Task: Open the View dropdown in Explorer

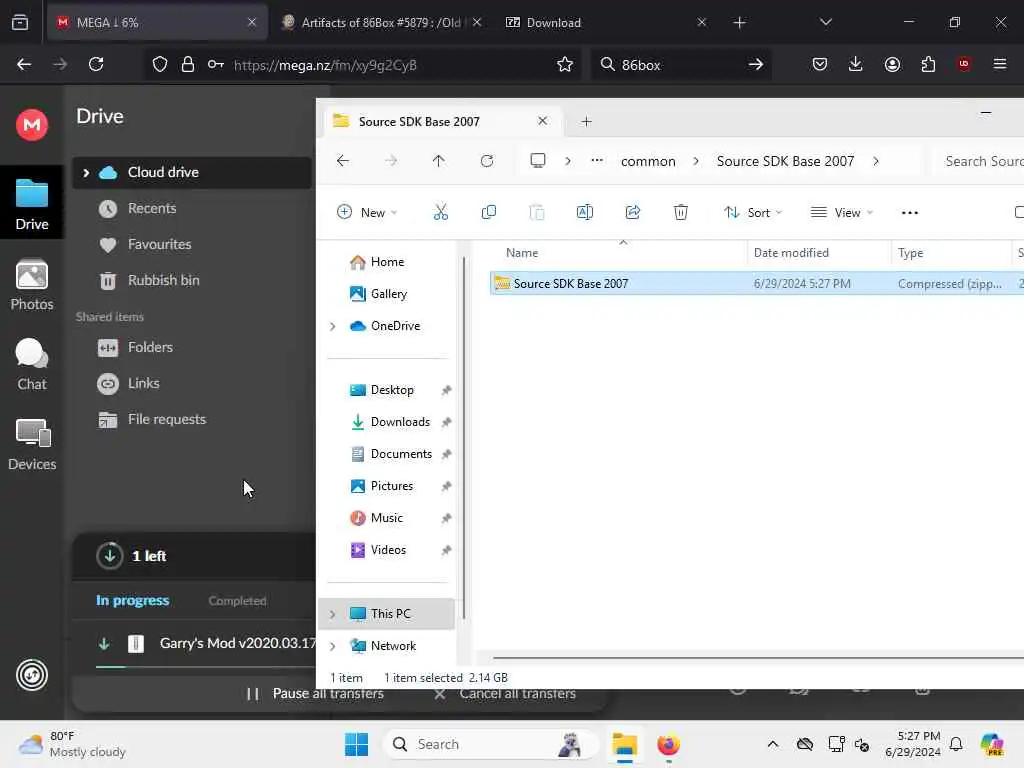Action: (x=841, y=212)
